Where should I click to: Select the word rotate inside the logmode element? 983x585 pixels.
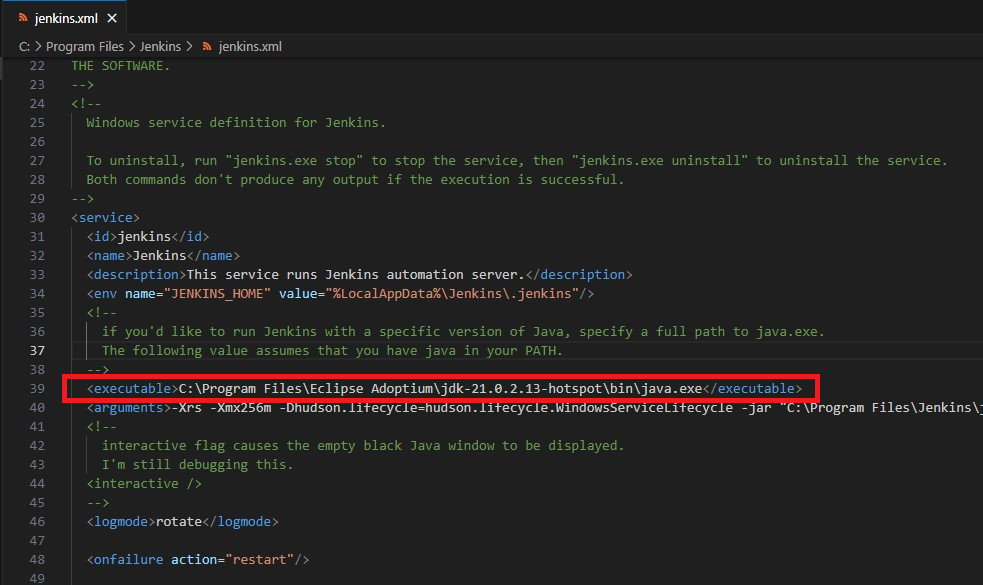point(180,521)
